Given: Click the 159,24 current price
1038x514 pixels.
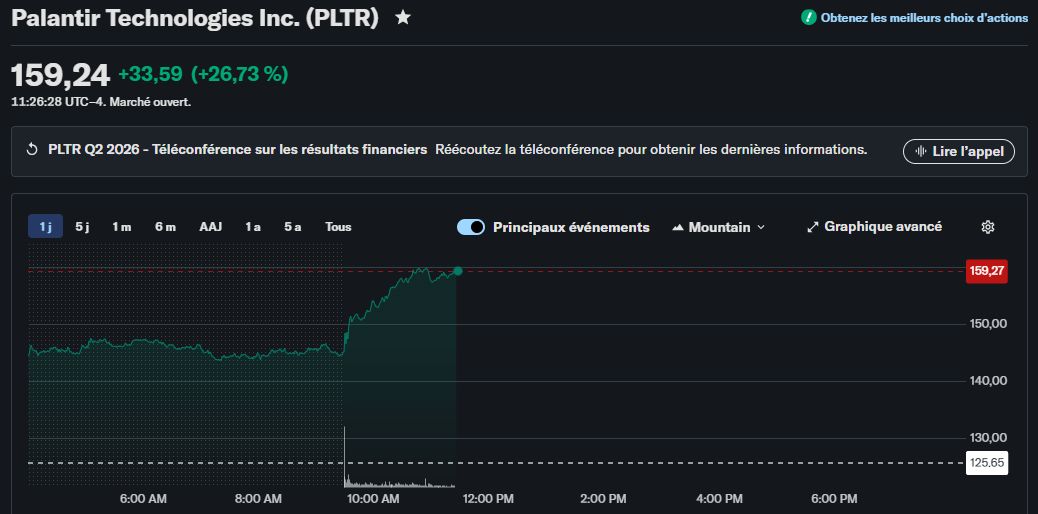Looking at the screenshot, I should click(x=60, y=76).
